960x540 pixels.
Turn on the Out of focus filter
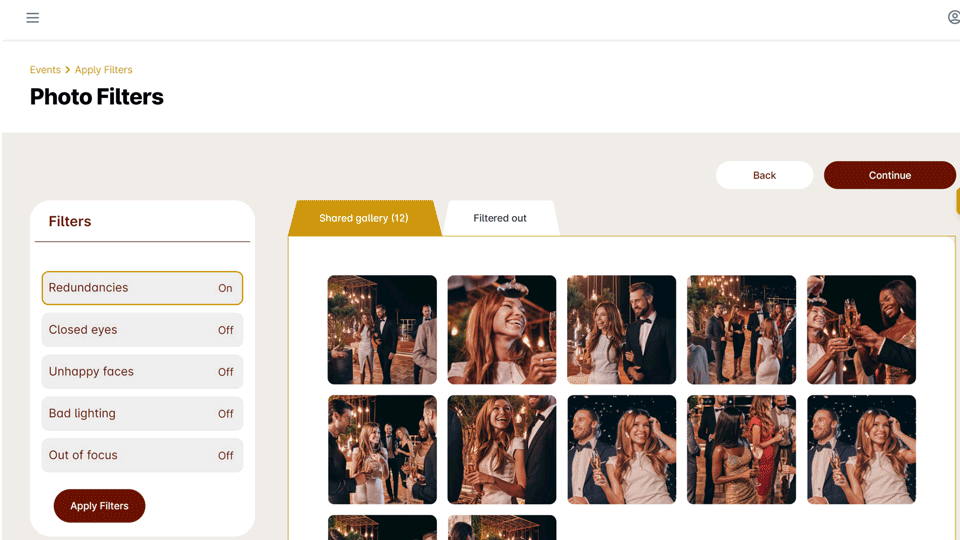click(x=142, y=455)
